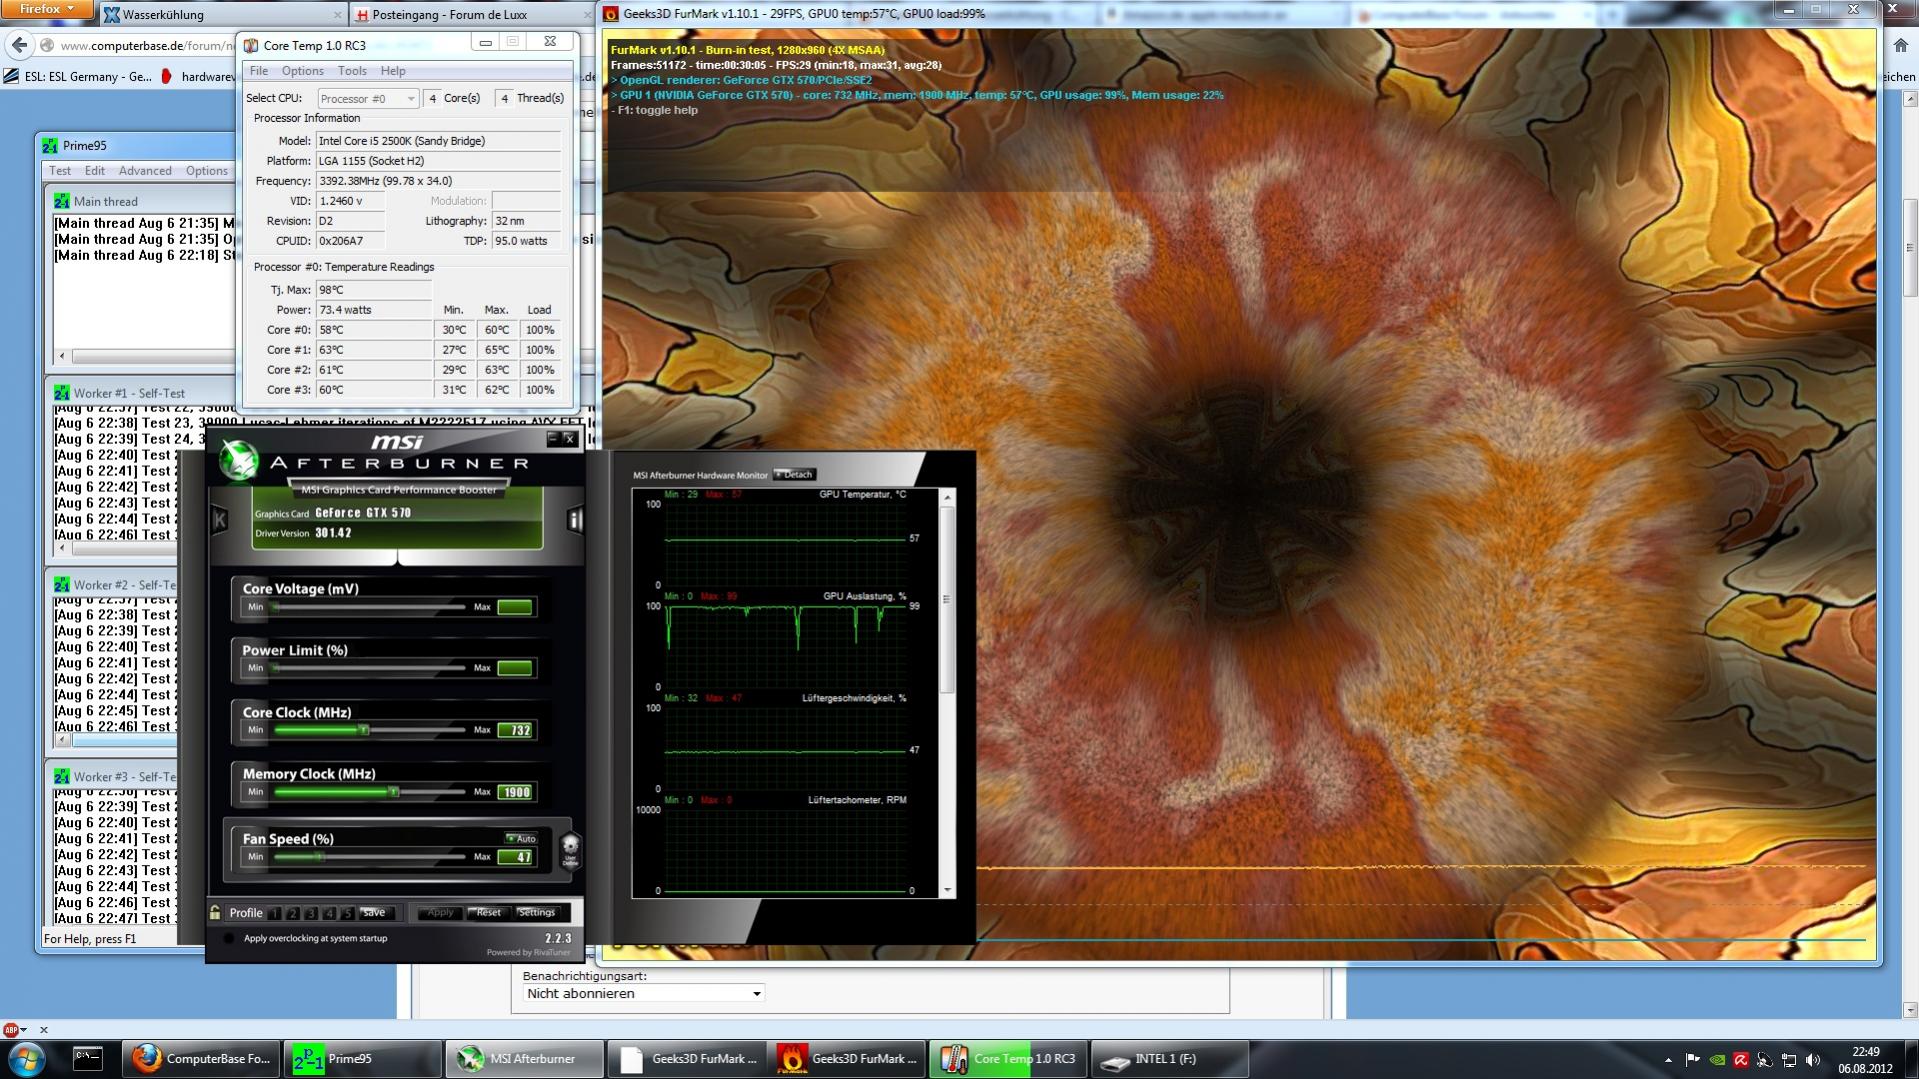Click the Afterburner Reset button
The height and width of the screenshot is (1079, 1919).
[x=489, y=912]
